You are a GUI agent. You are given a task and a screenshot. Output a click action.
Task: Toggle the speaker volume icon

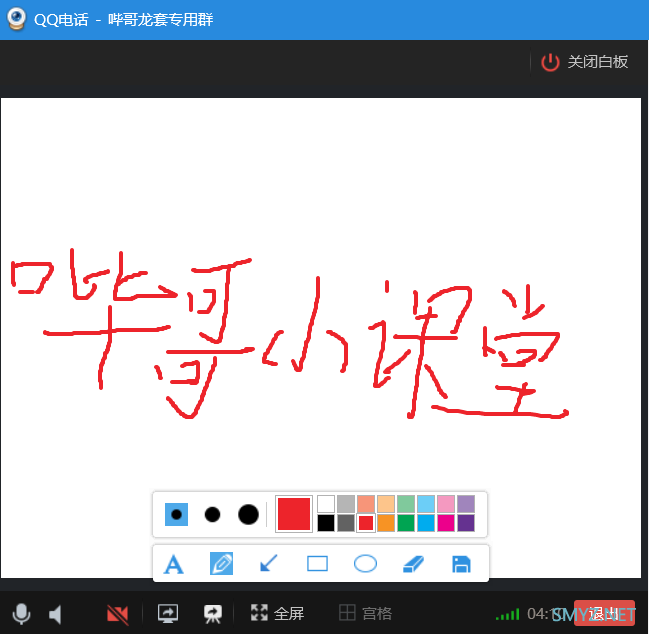click(56, 613)
